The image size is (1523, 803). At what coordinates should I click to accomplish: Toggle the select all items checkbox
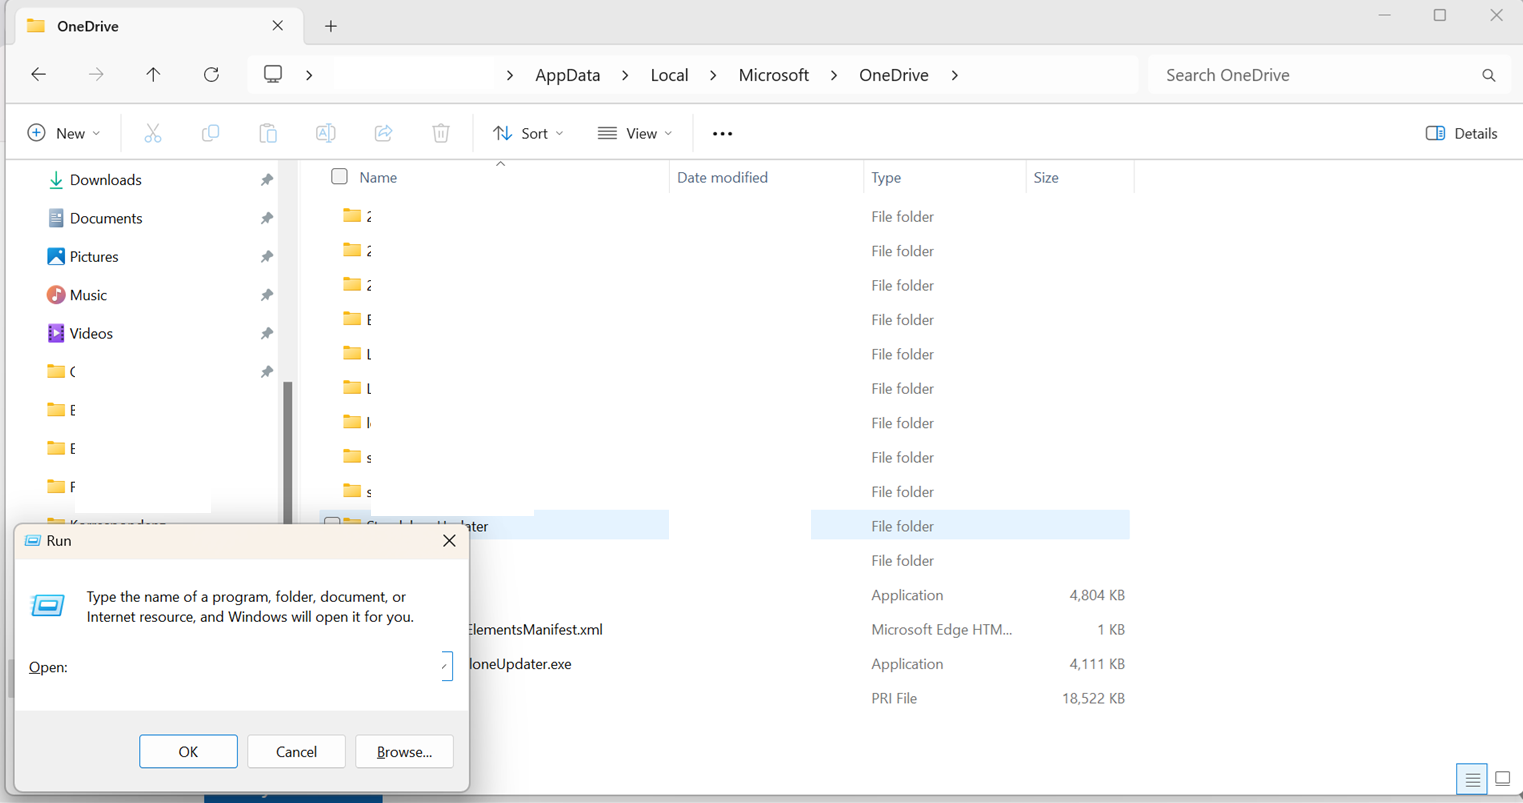[339, 177]
